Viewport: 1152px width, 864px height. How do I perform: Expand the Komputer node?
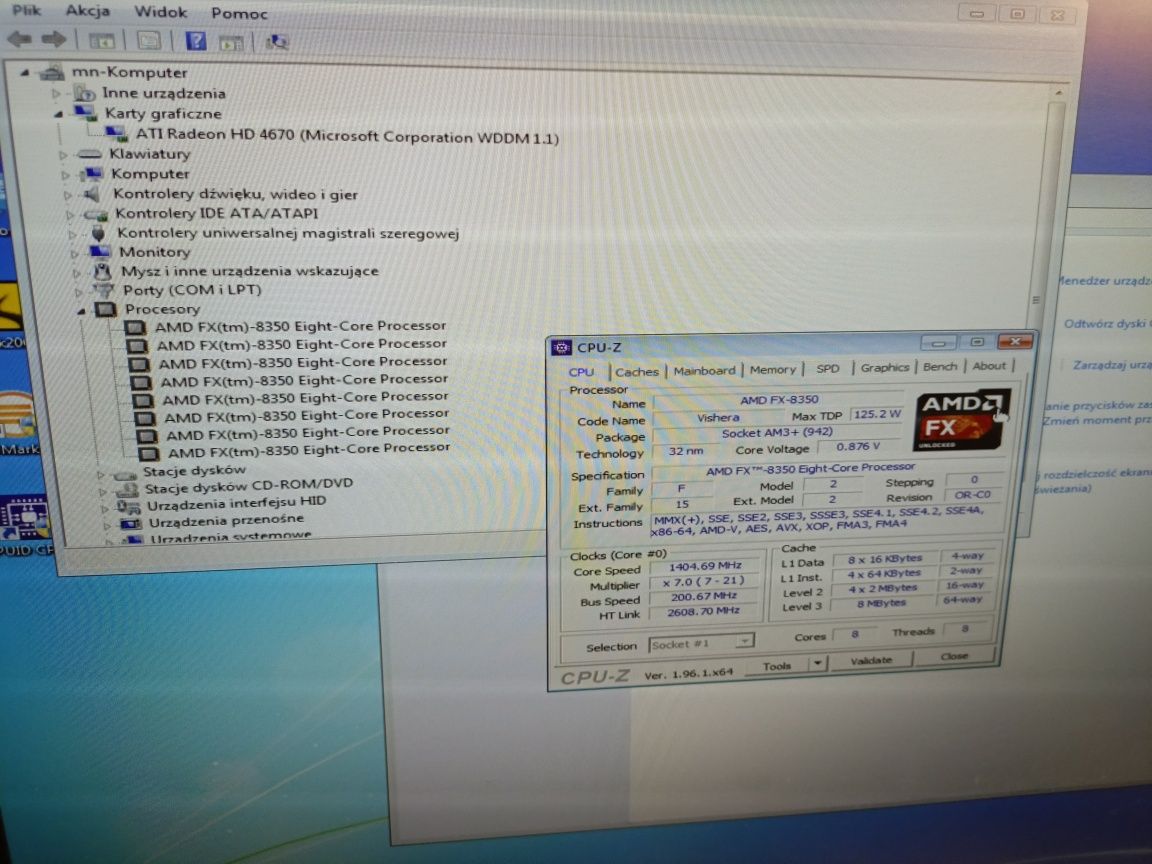click(65, 175)
